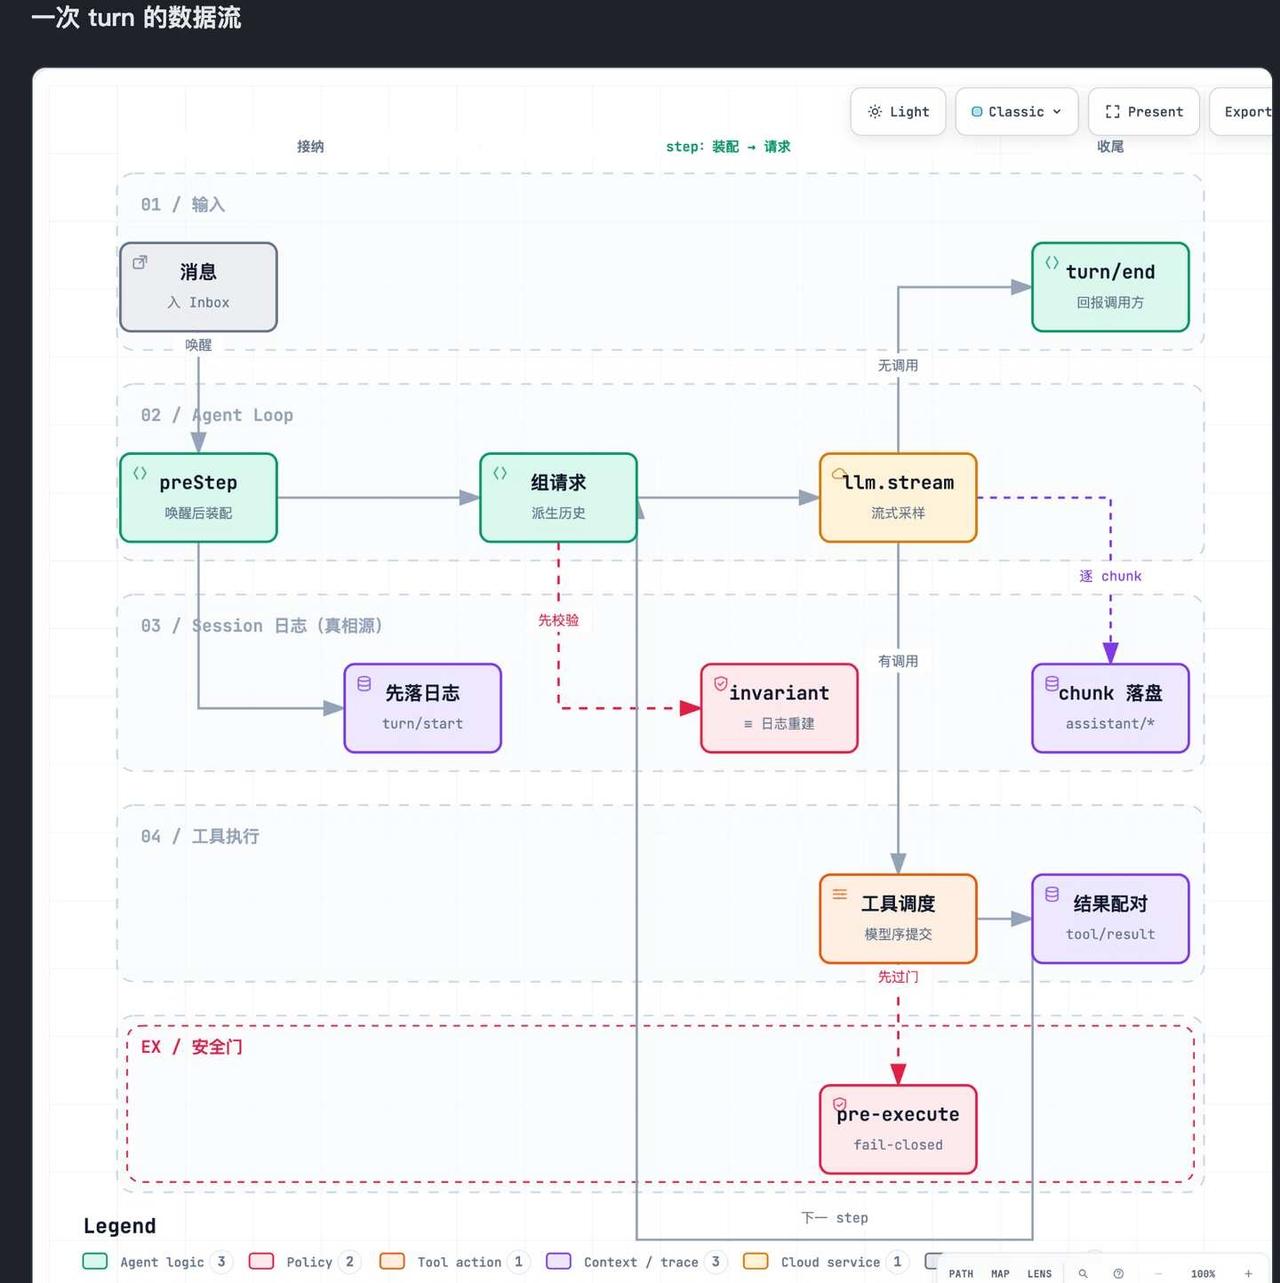1280x1283 pixels.
Task: Click shield icon on invariant node
Action: (721, 683)
